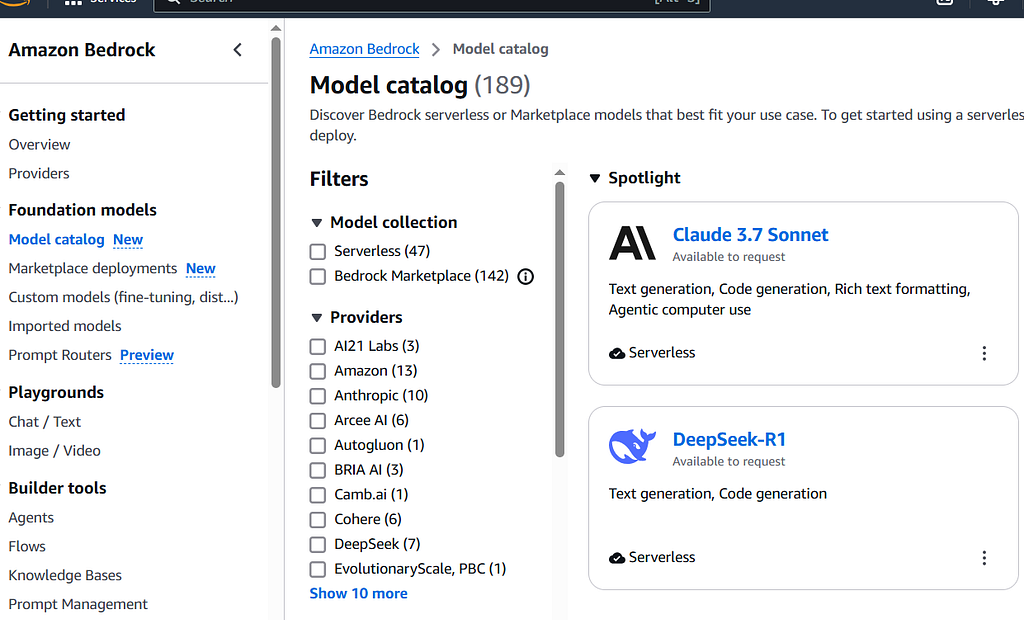Open Marketplace deployments in sidebar

(93, 269)
